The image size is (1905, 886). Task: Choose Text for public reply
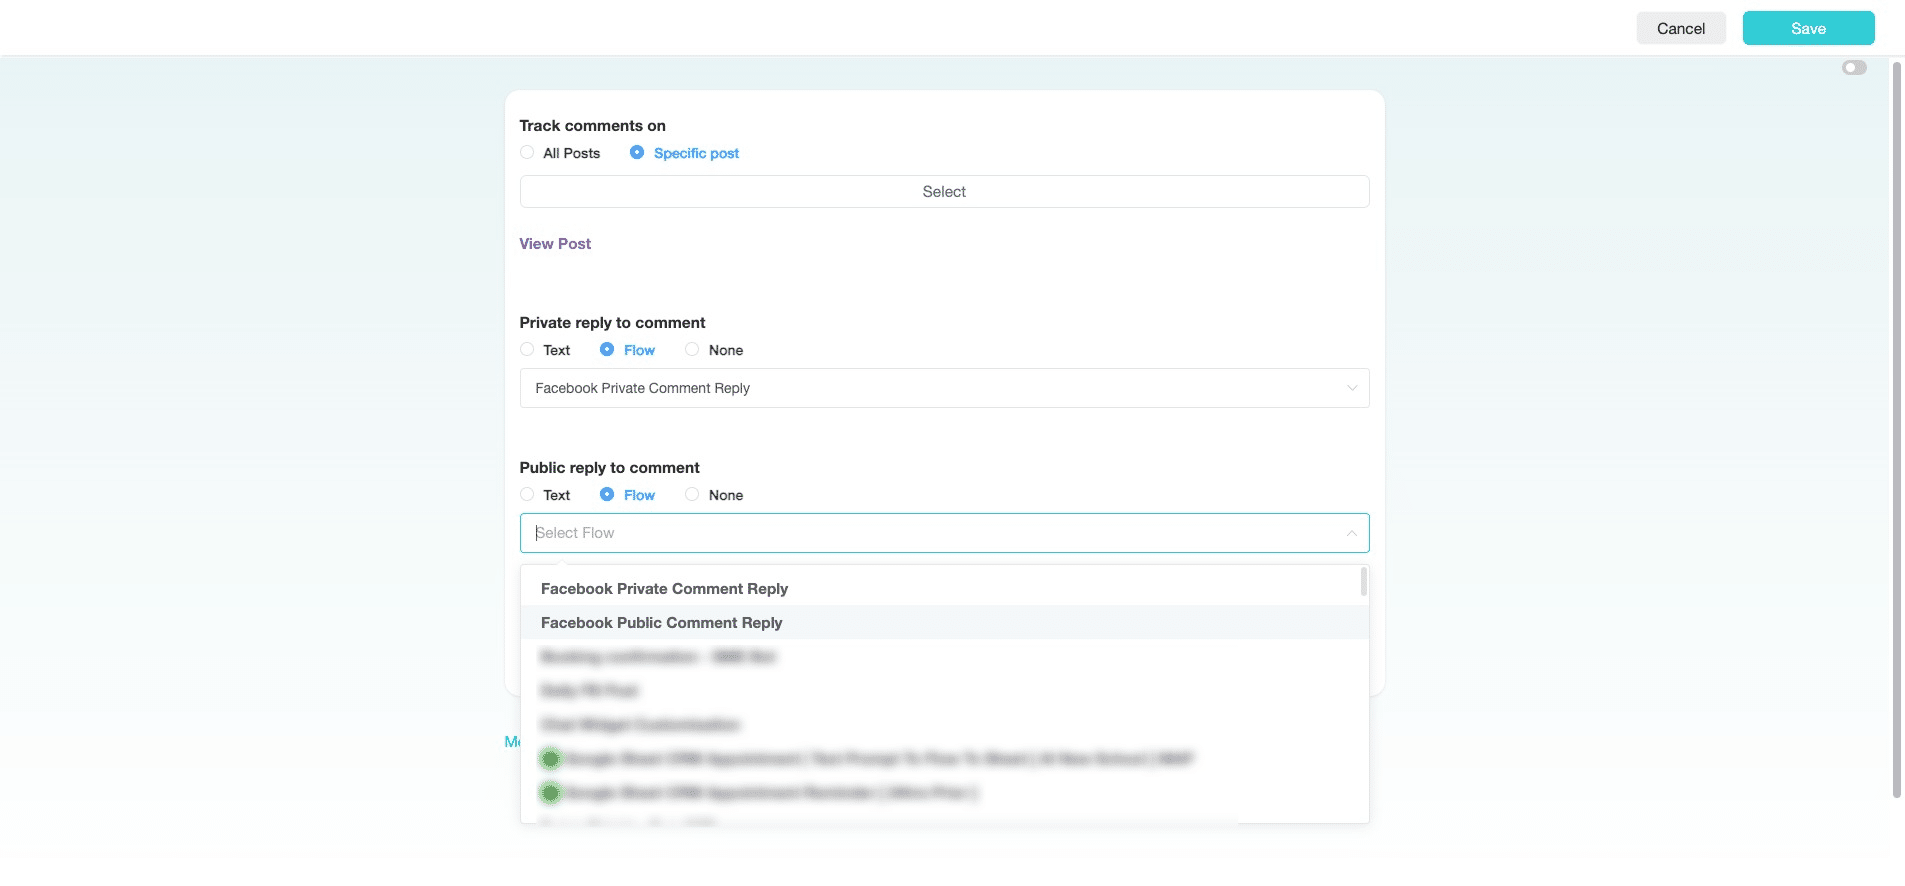coord(527,495)
